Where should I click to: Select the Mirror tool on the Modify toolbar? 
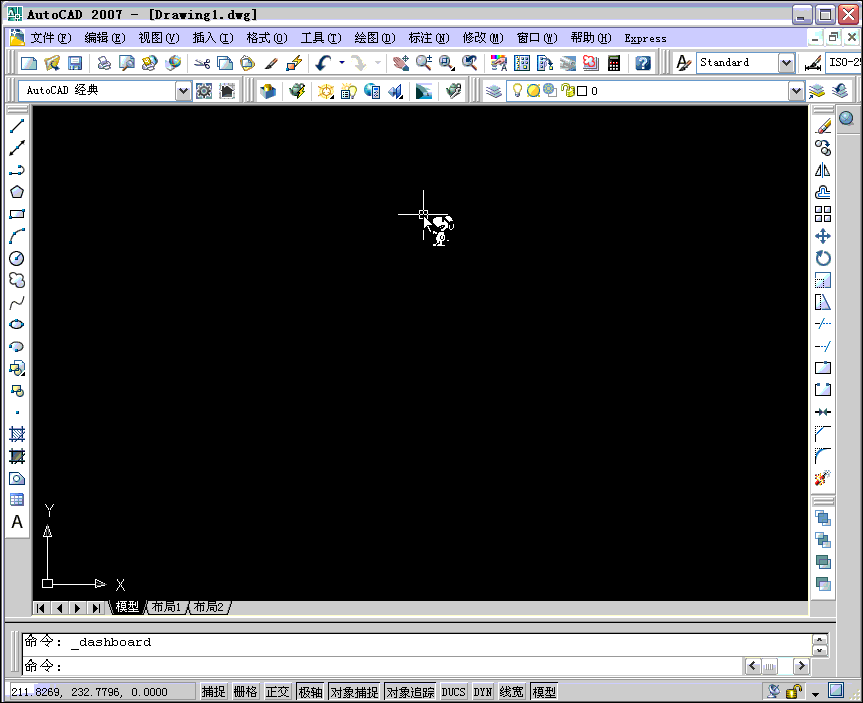pyautogui.click(x=822, y=169)
